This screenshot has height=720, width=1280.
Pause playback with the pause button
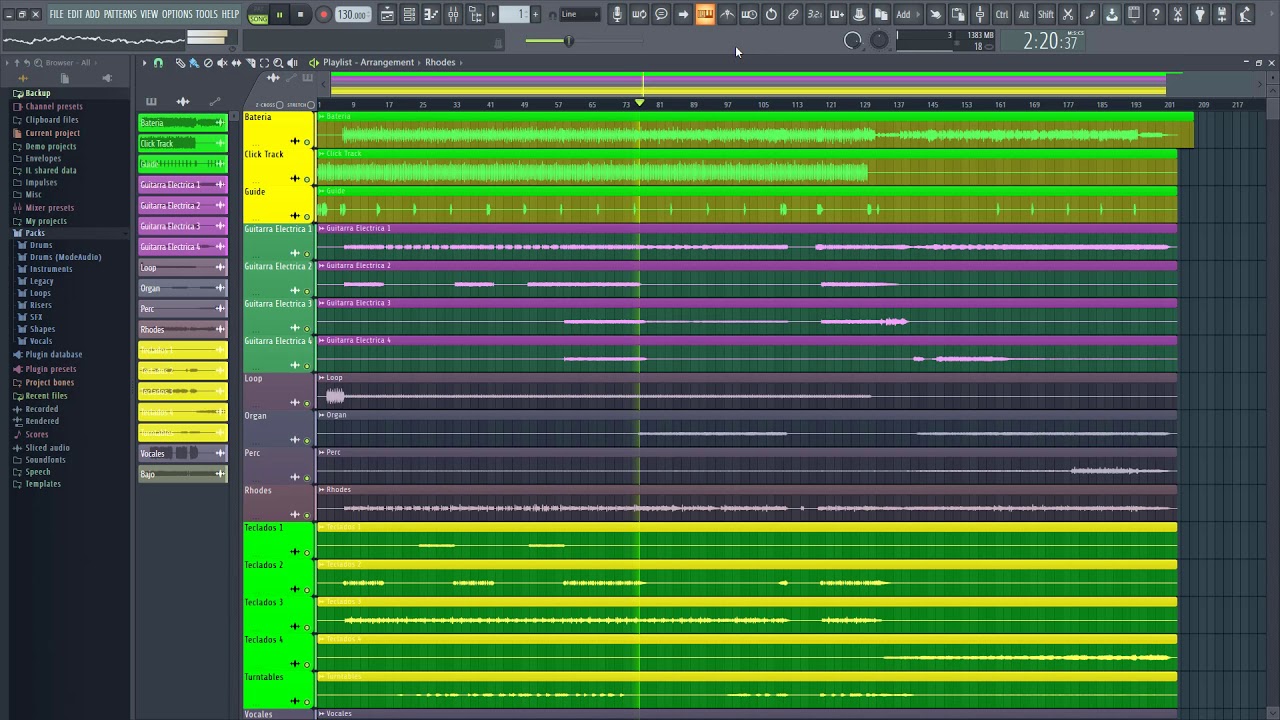click(279, 14)
